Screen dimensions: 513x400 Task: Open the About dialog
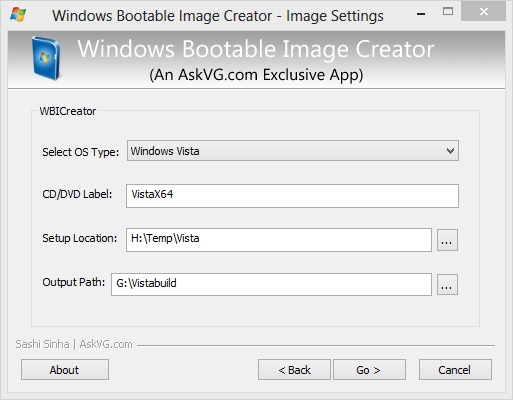click(x=65, y=370)
